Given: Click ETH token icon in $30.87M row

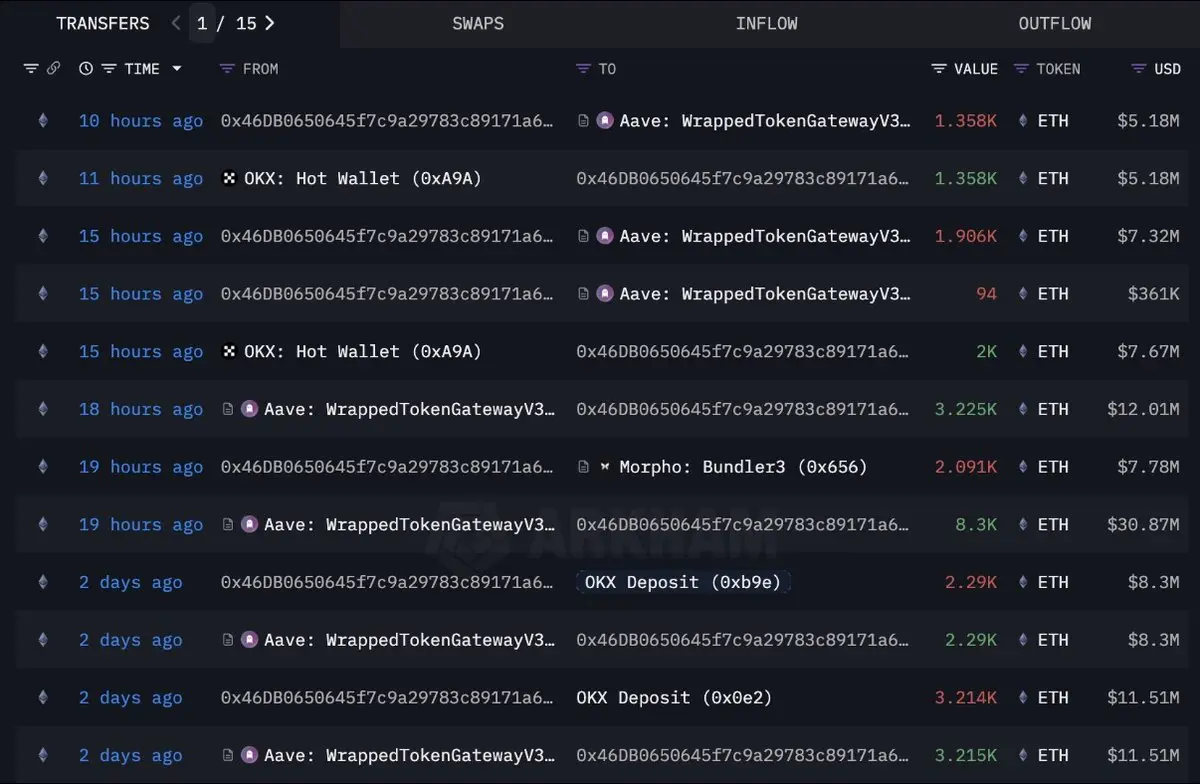Looking at the screenshot, I should pos(1023,525).
